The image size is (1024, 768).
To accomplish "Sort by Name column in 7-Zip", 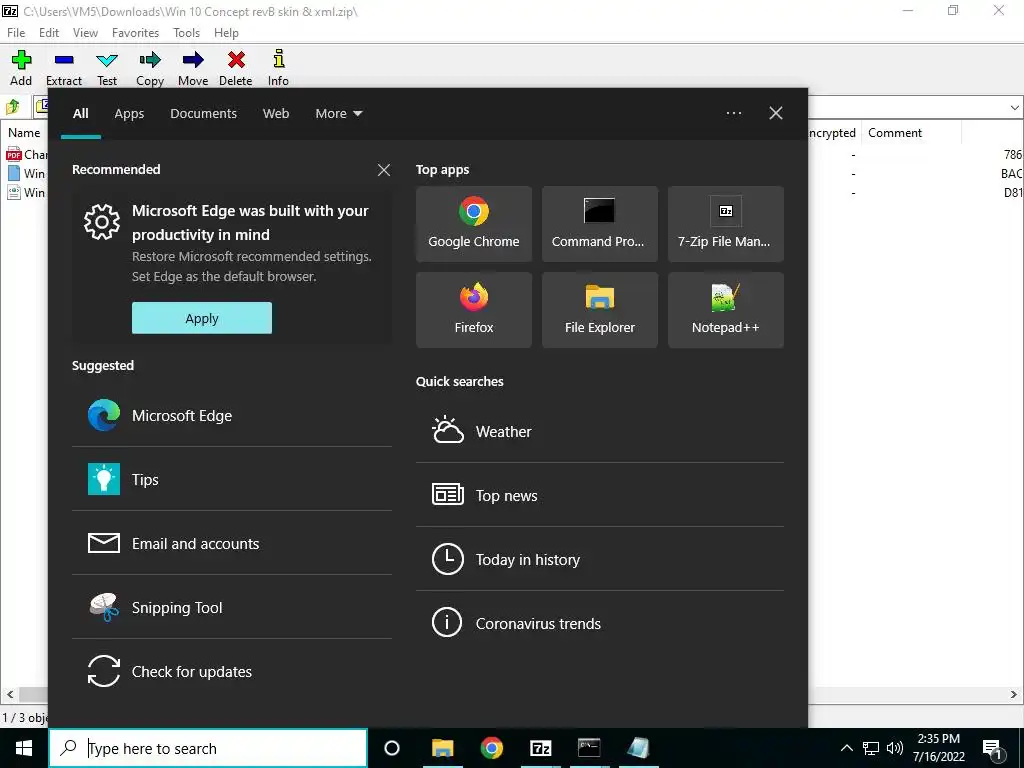I will [24, 133].
